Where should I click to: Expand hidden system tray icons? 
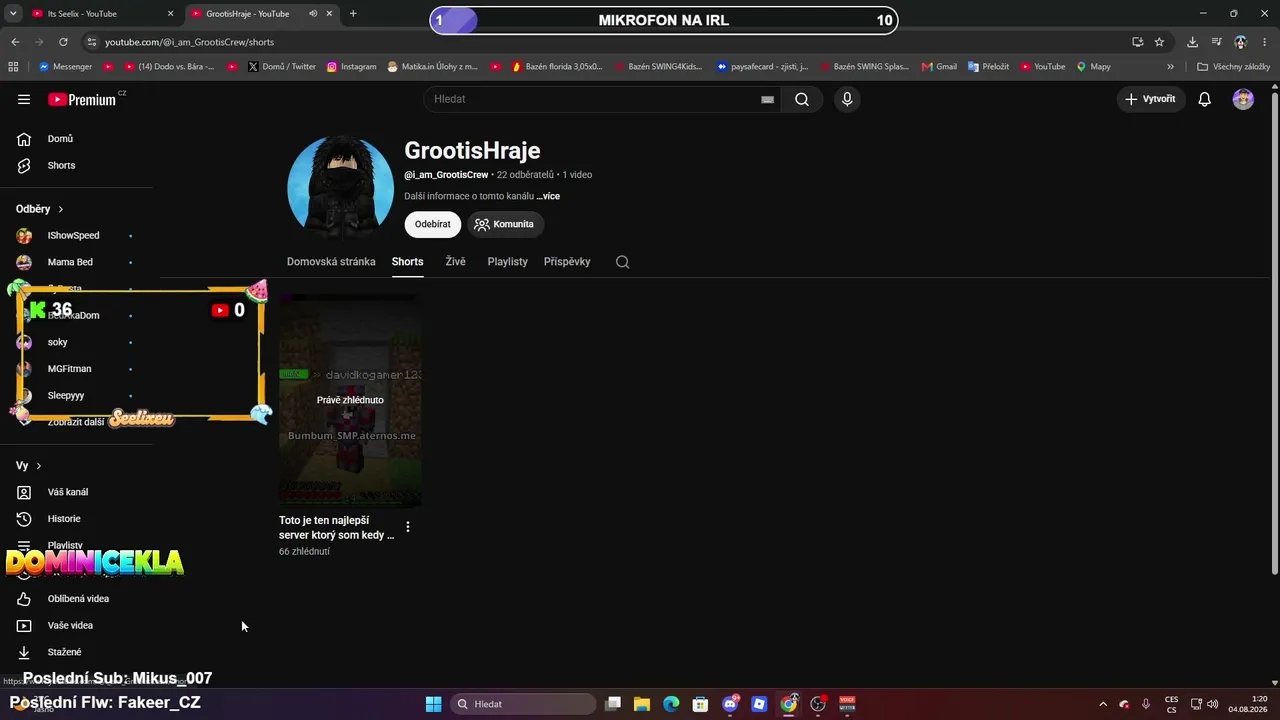tap(1103, 704)
